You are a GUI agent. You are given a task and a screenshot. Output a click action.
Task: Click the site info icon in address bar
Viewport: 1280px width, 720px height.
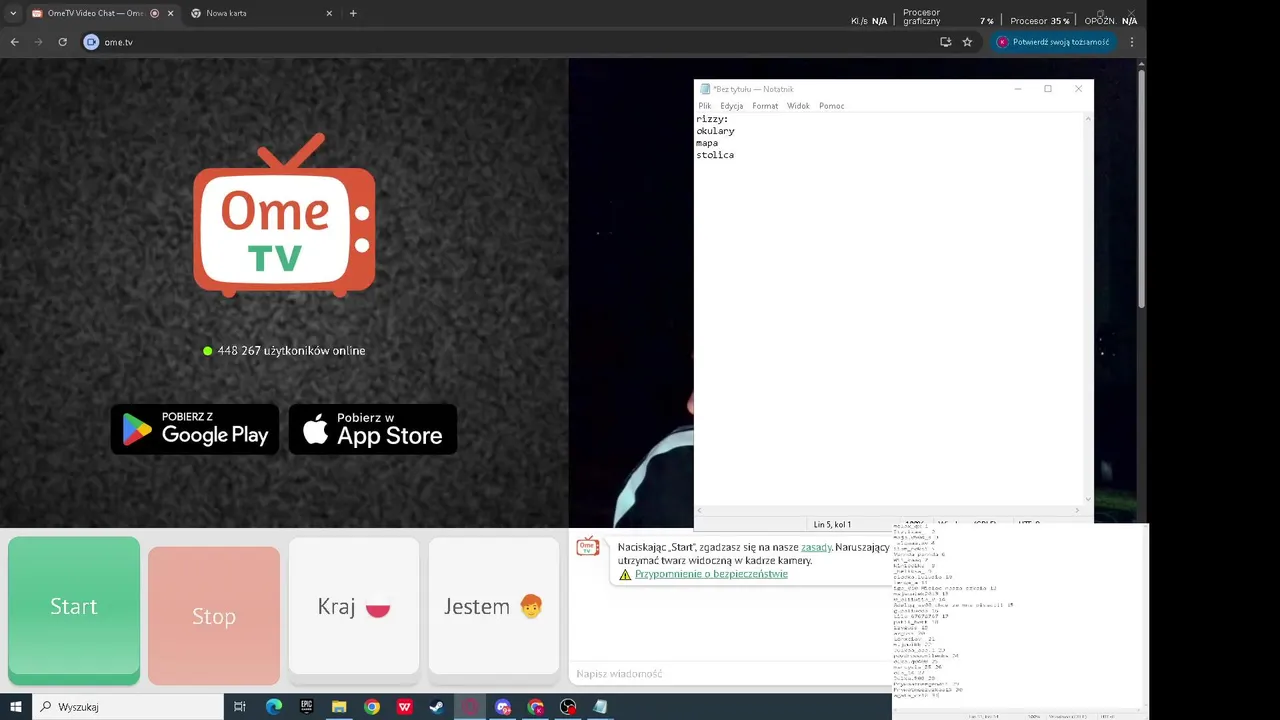(x=91, y=42)
